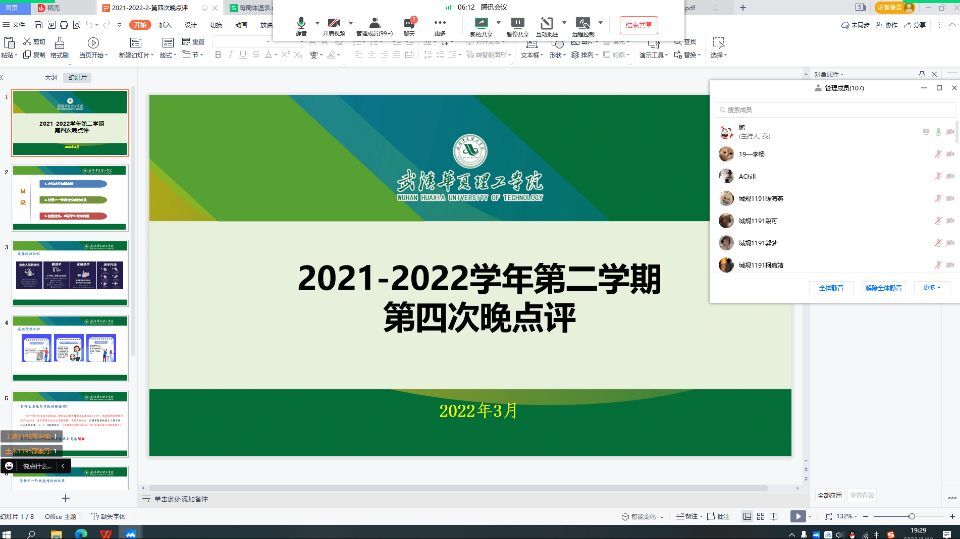The width and height of the screenshot is (960, 539).
Task: Click the save icon in quick access bar
Action: click(x=39, y=24)
